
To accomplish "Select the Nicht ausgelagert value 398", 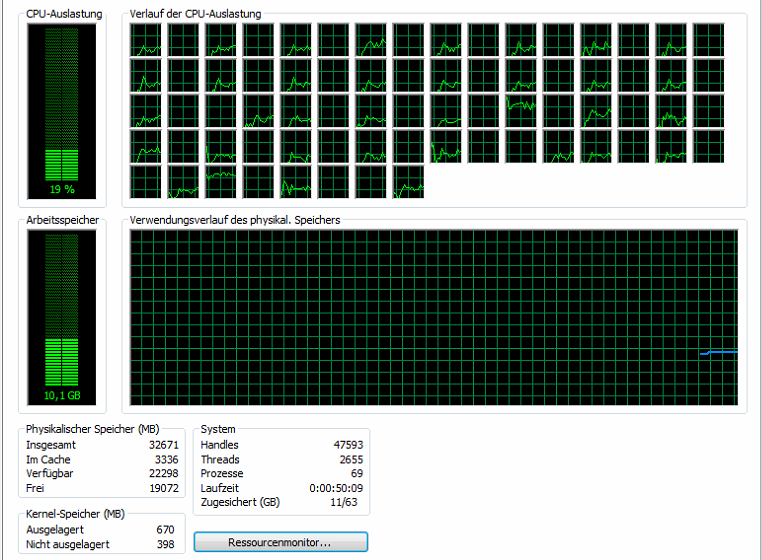I will click(165, 544).
